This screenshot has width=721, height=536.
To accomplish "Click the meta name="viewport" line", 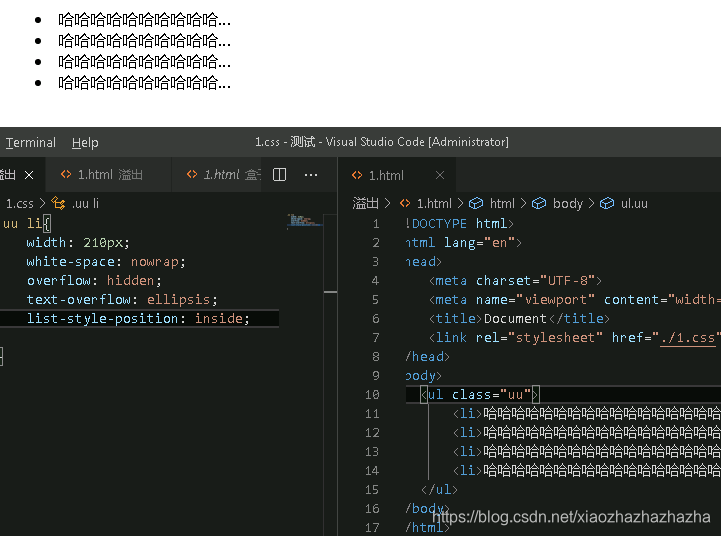I will [x=575, y=300].
